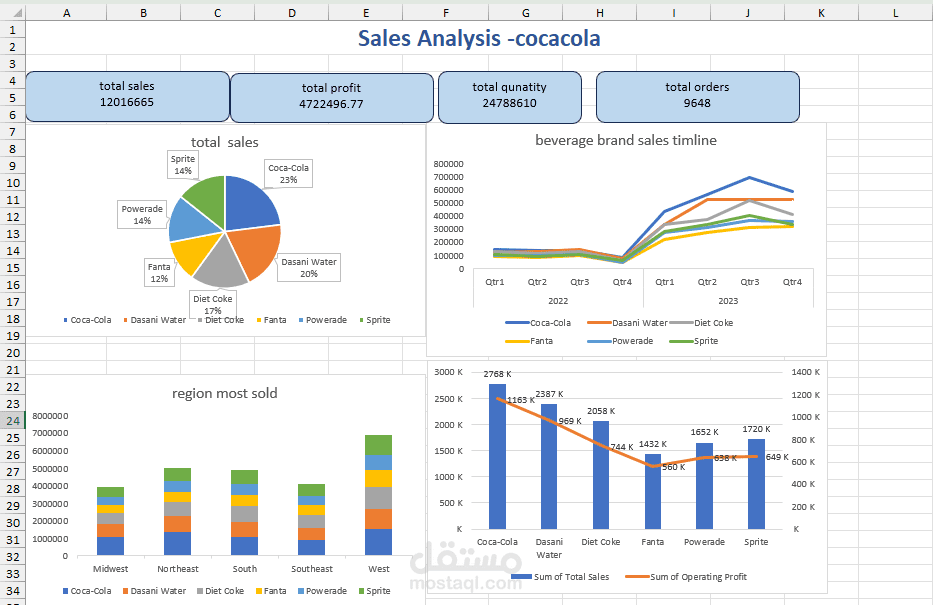Select row 3 header
Image resolution: width=933 pixels, height=605 pixels.
click(x=12, y=64)
